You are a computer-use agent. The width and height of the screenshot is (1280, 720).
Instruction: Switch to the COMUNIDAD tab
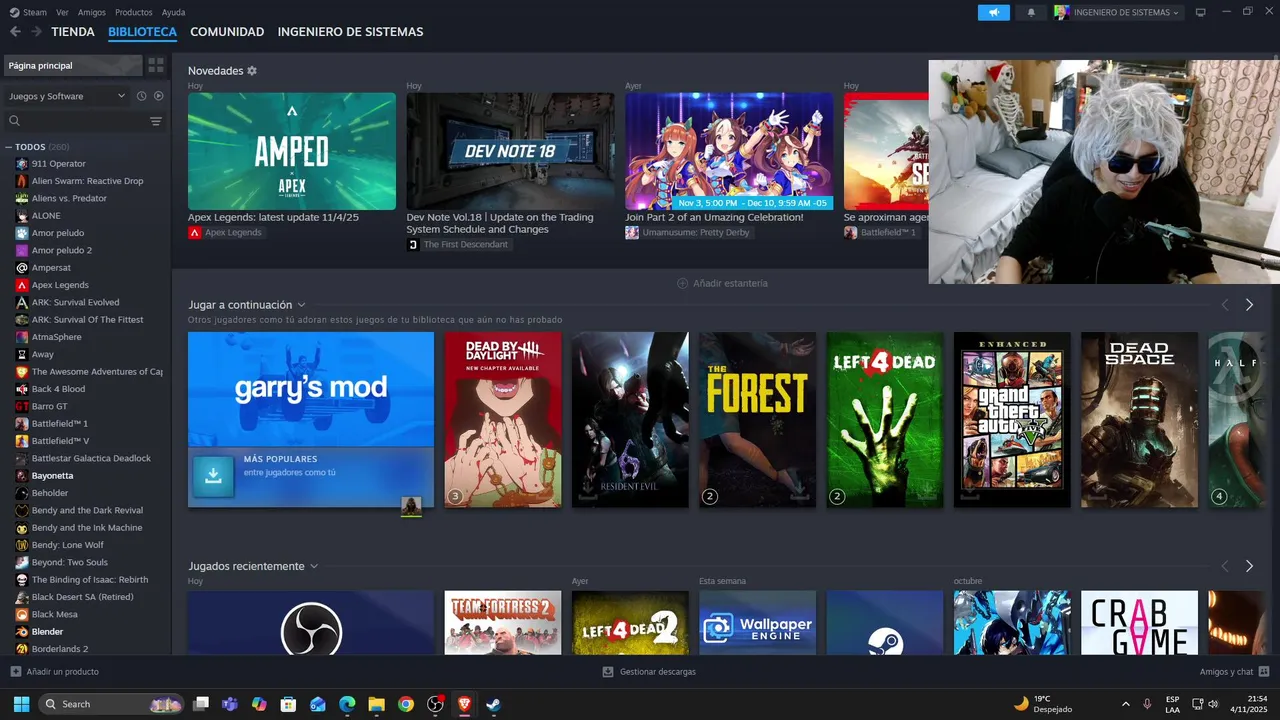pos(227,32)
